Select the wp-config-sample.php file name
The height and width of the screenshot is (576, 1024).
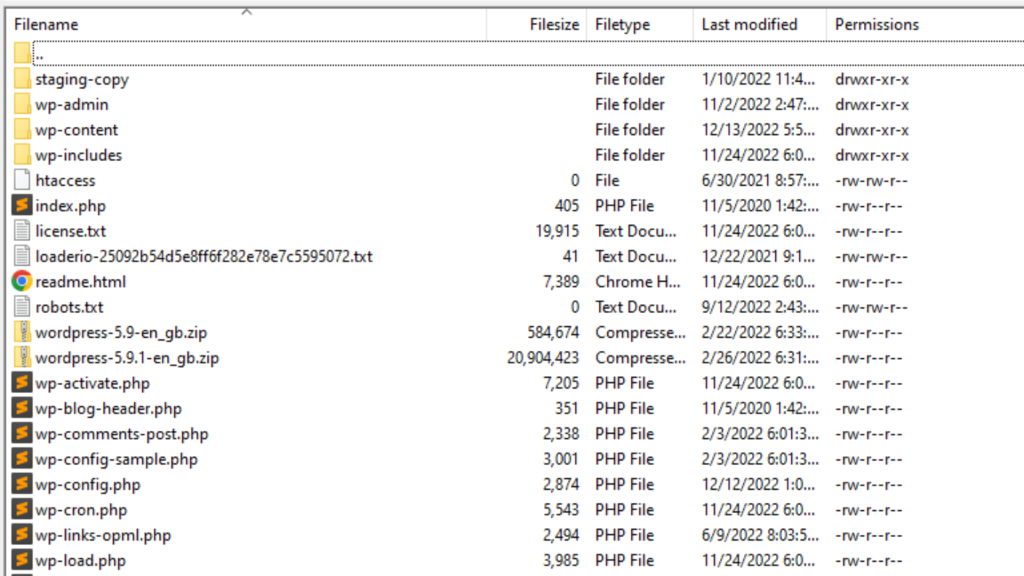click(x=116, y=460)
